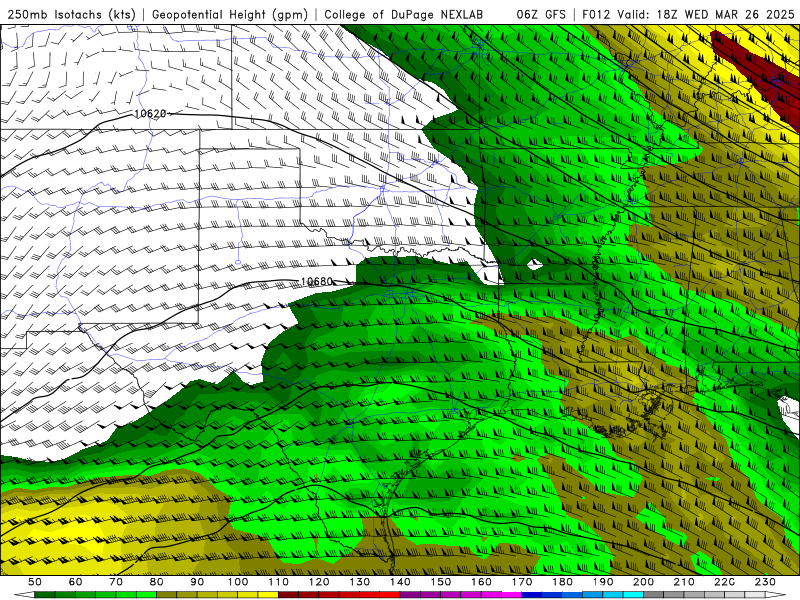Click the 120 value on the colorbar scale
This screenshot has height=600, width=800.
point(319,582)
